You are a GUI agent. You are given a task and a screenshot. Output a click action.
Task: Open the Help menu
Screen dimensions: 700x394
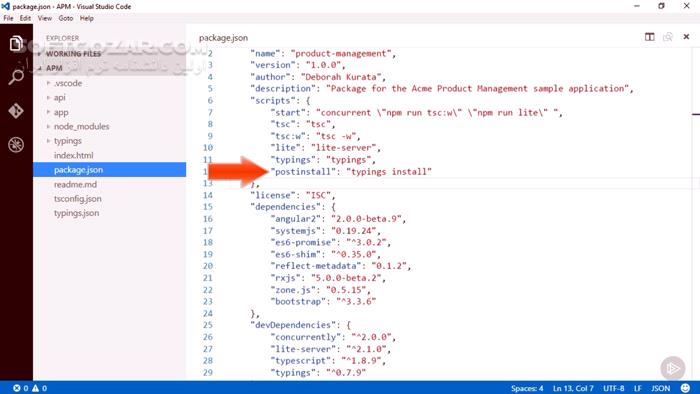pos(87,18)
